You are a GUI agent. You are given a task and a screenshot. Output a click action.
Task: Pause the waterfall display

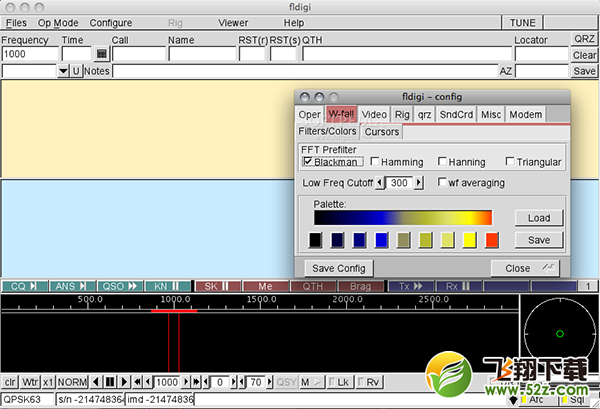[x=110, y=382]
